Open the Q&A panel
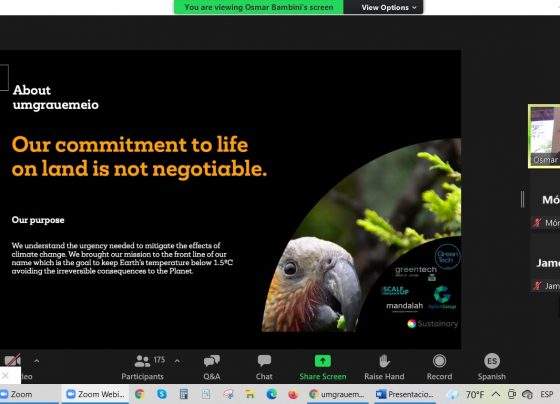 [212, 367]
